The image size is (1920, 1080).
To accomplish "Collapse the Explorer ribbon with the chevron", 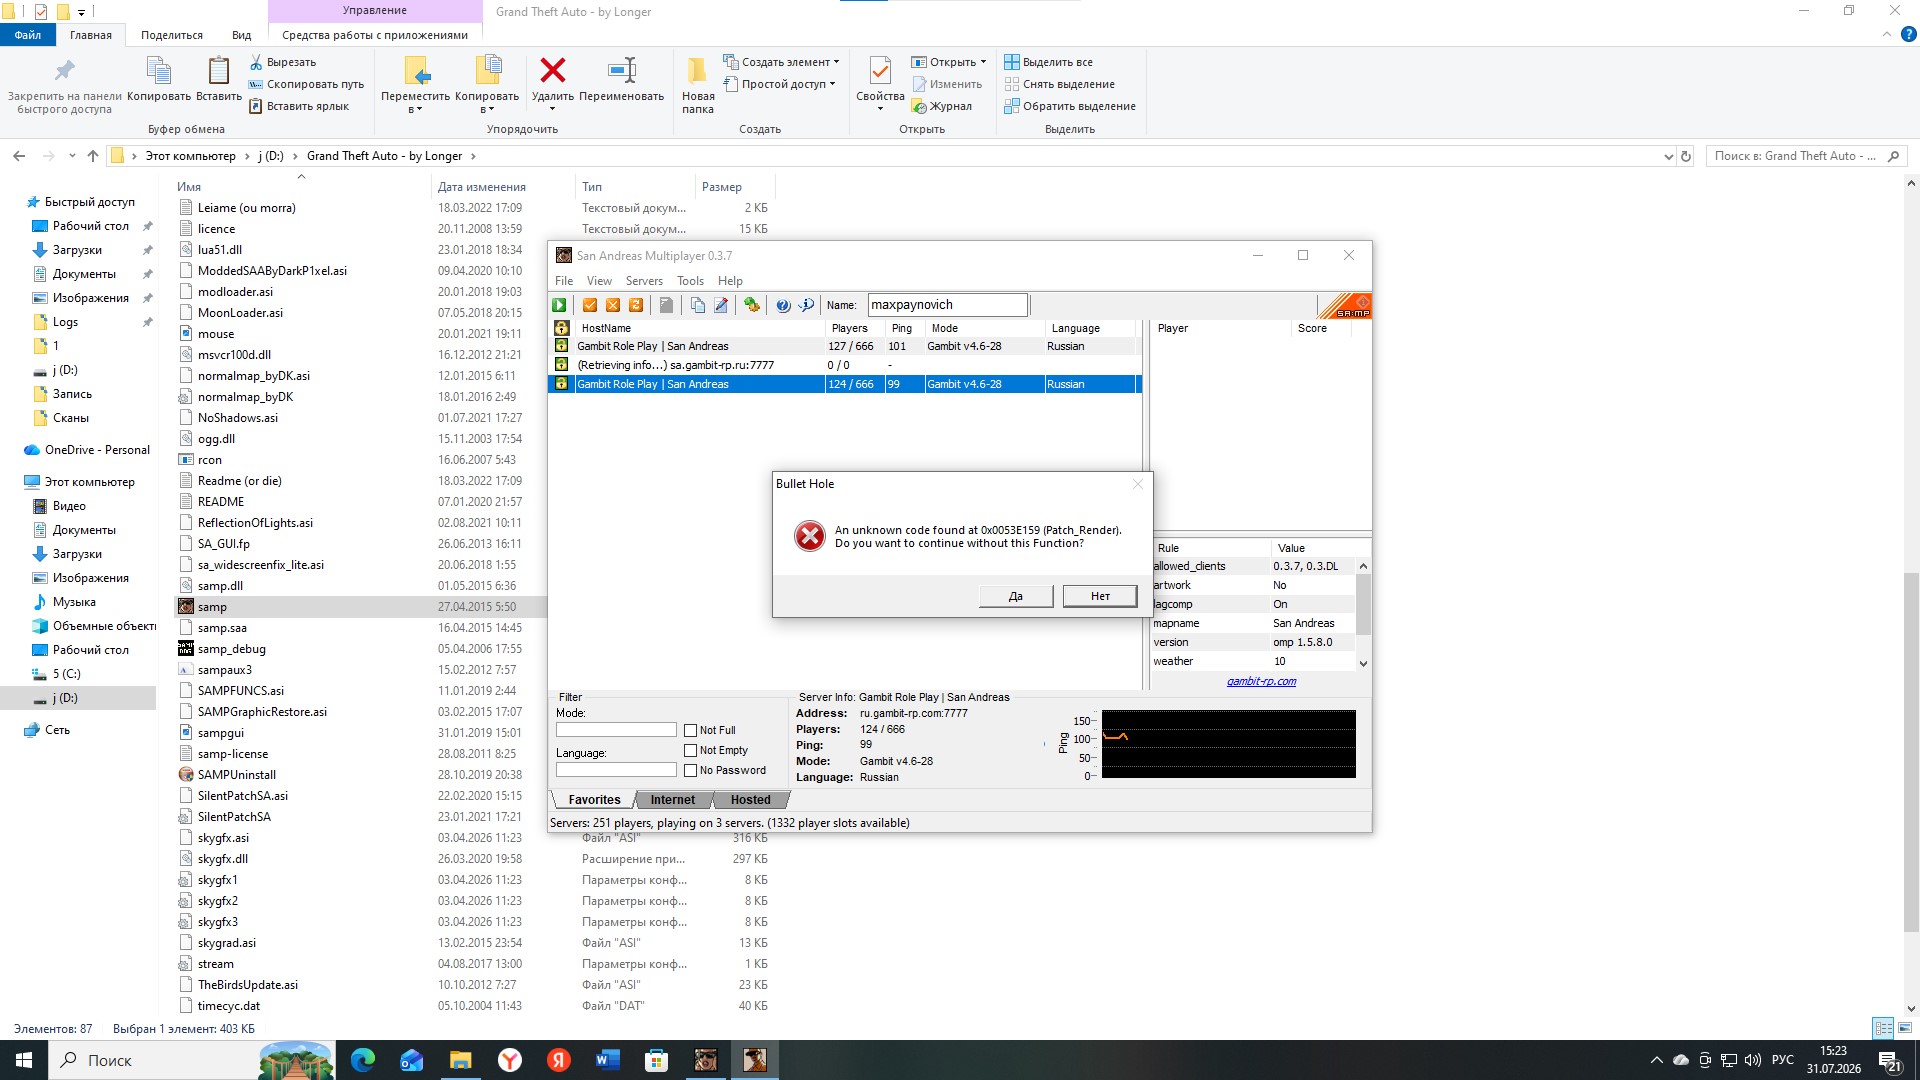I will [1887, 34].
